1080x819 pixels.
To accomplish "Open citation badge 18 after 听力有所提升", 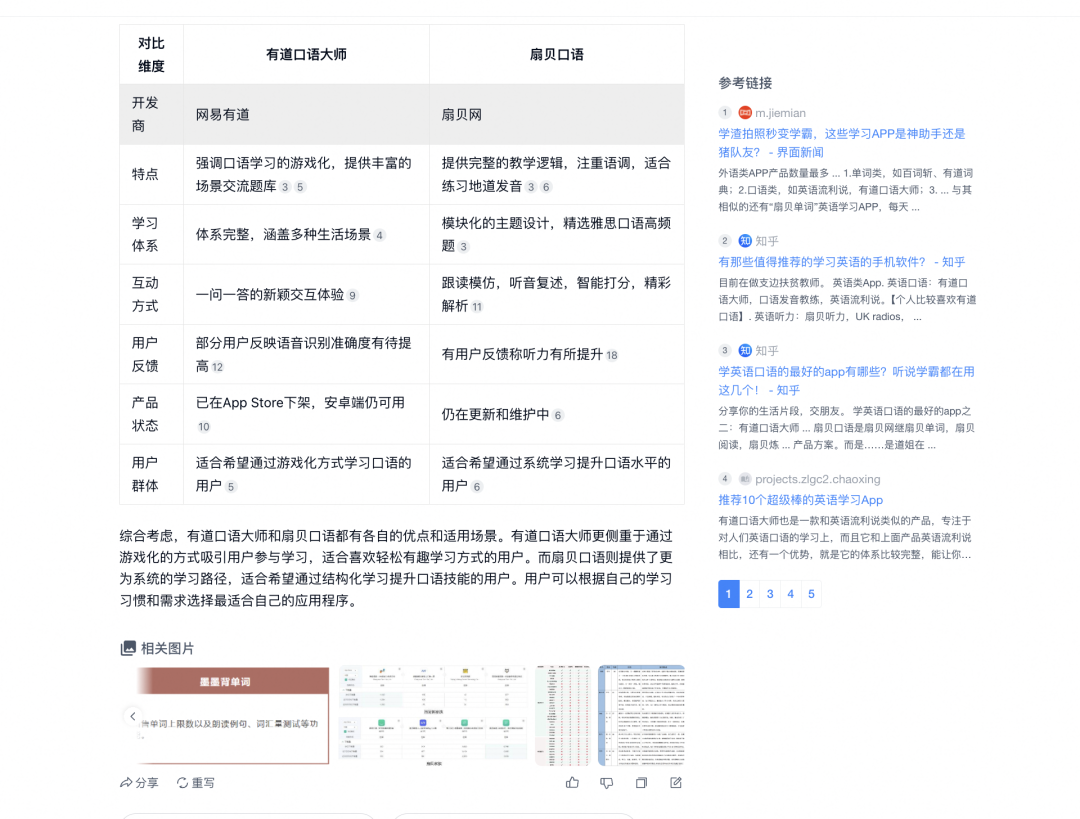I will coord(612,355).
